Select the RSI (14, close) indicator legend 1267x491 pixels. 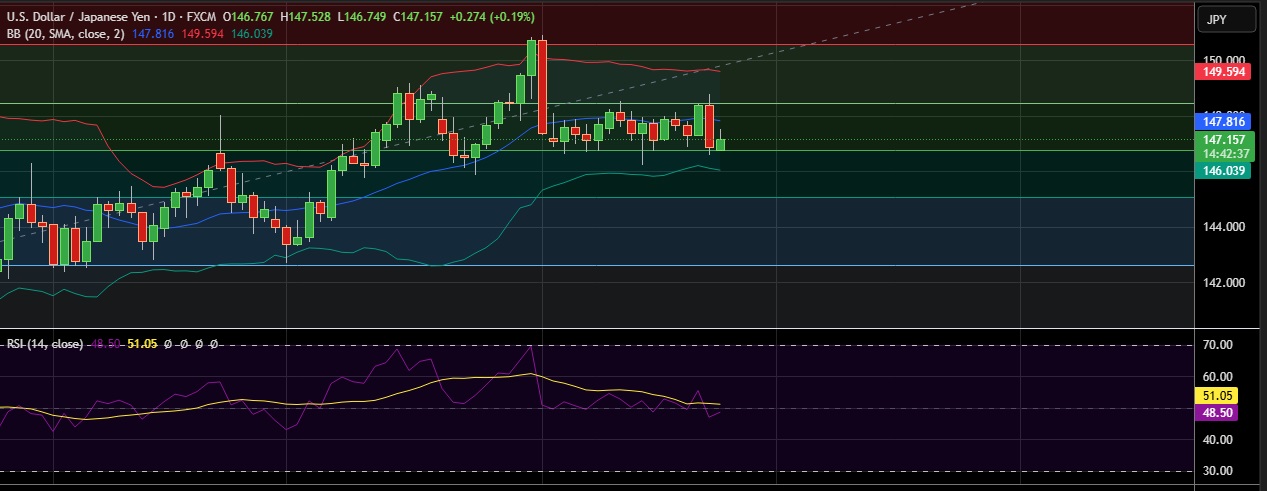pos(45,343)
